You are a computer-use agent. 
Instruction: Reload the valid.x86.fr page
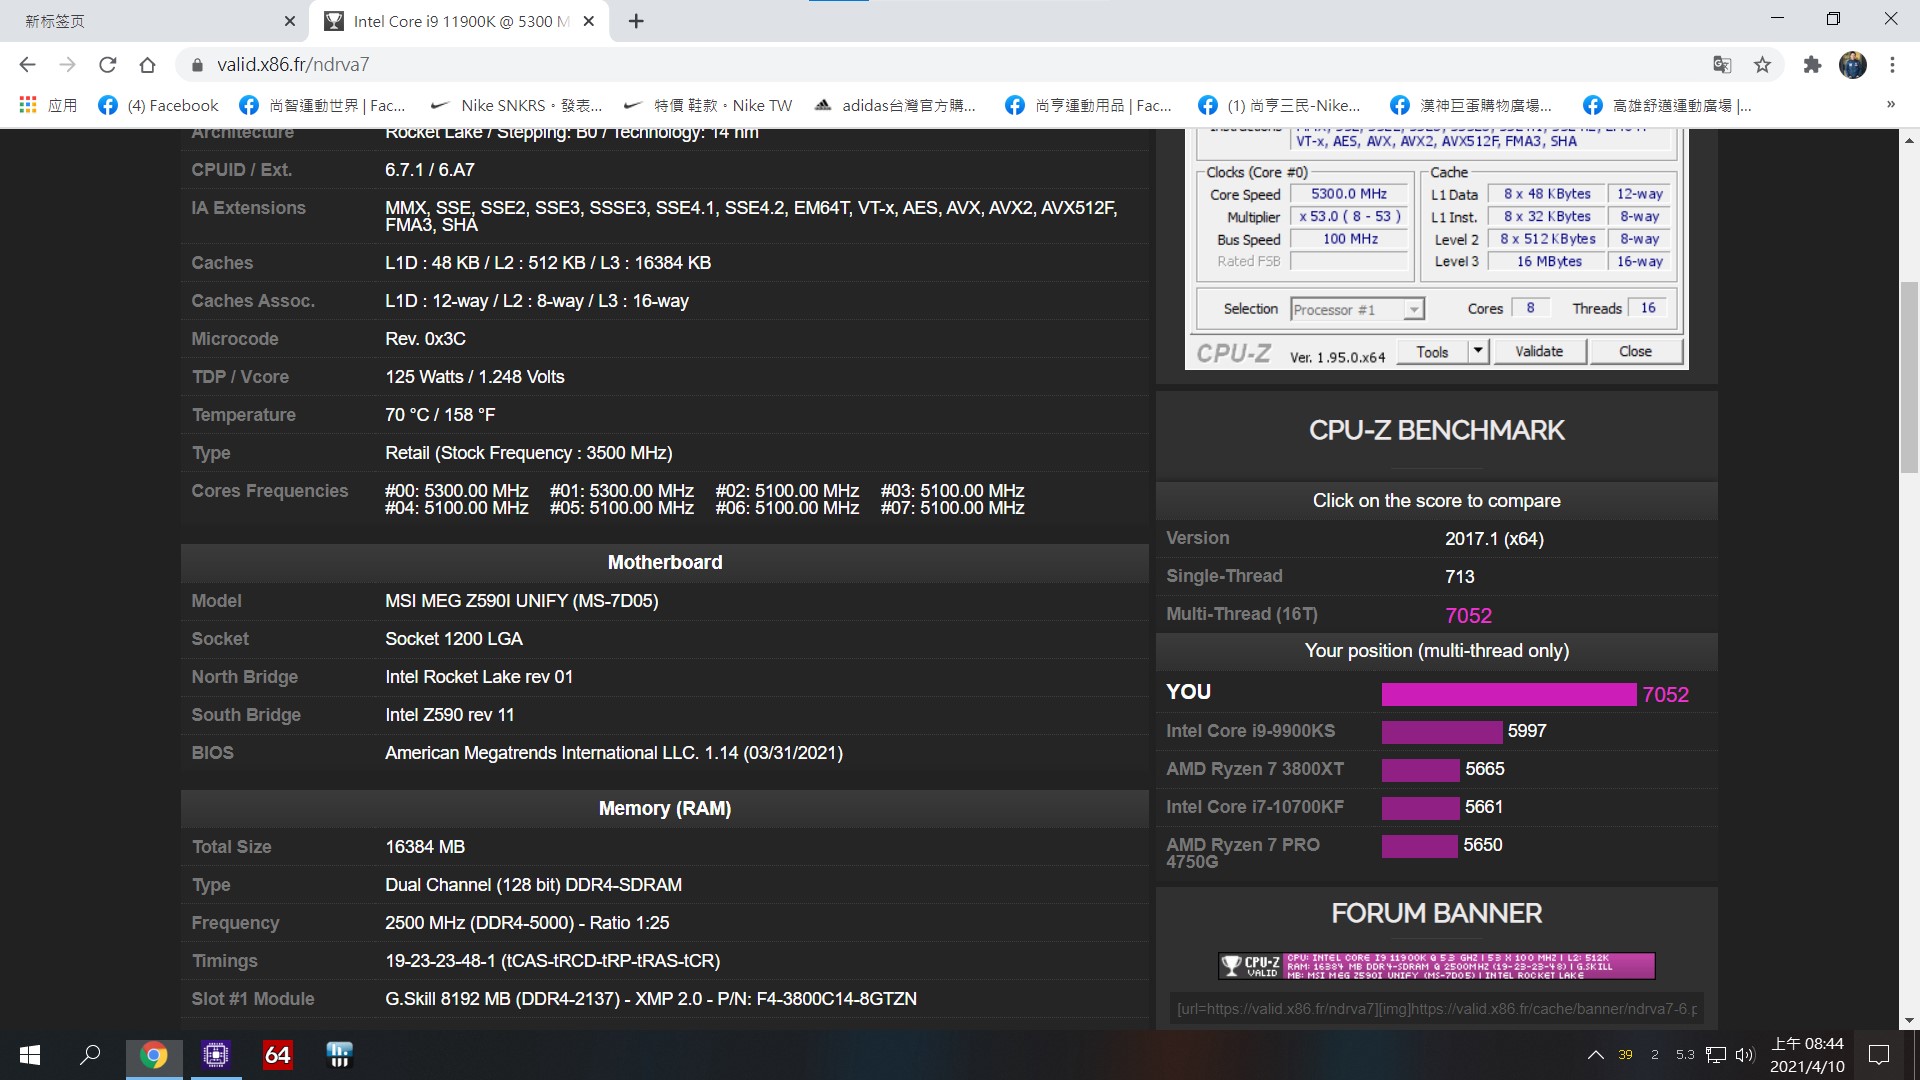coord(107,65)
